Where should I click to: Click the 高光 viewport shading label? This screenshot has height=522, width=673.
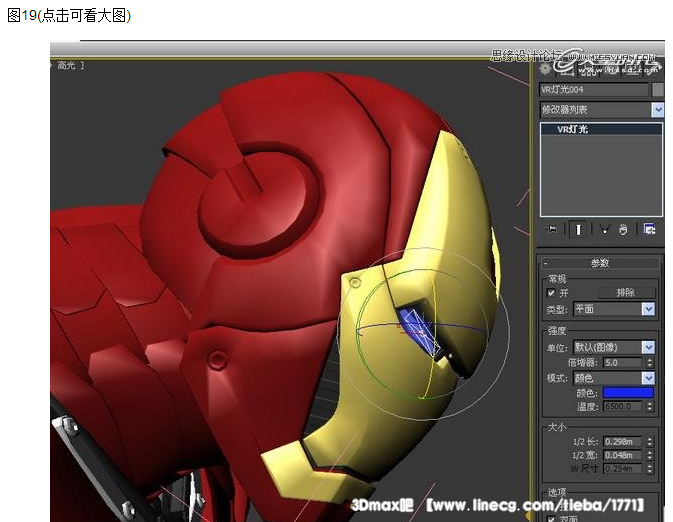click(x=66, y=66)
